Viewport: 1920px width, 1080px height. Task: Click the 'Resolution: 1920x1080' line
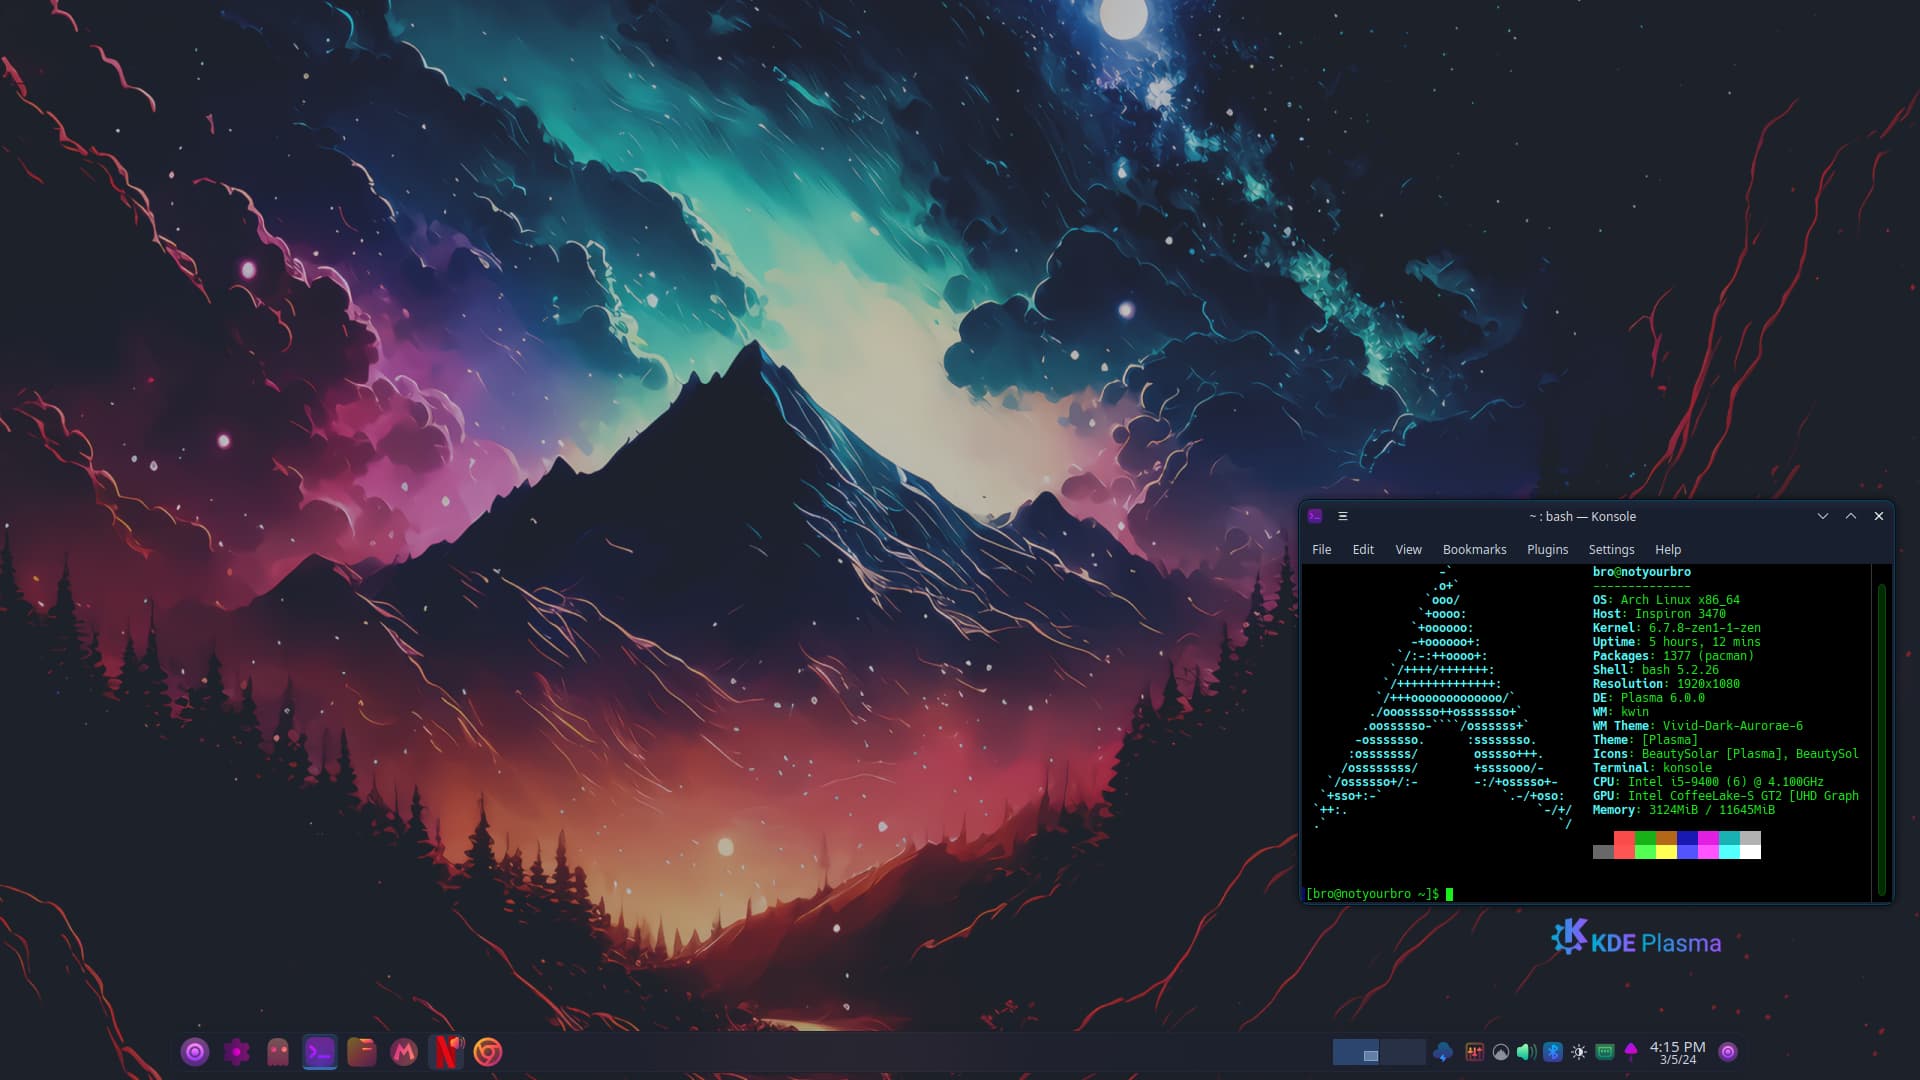click(1666, 684)
